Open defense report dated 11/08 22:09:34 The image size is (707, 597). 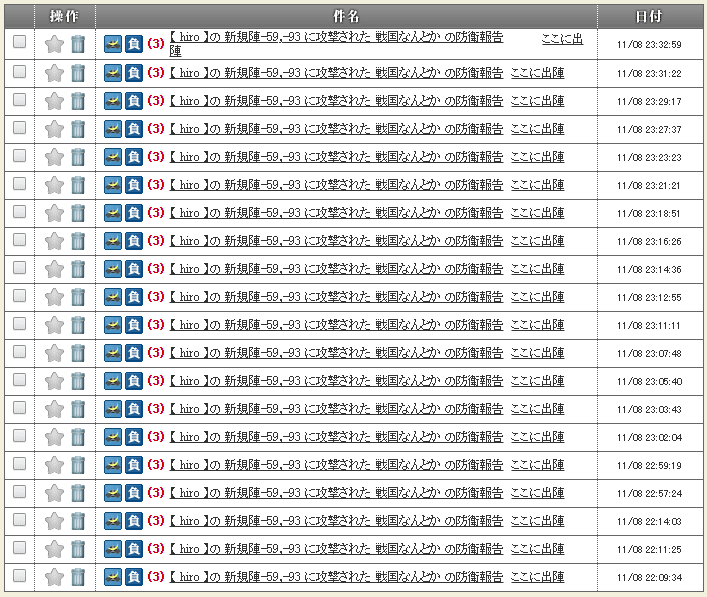pyautogui.click(x=336, y=576)
